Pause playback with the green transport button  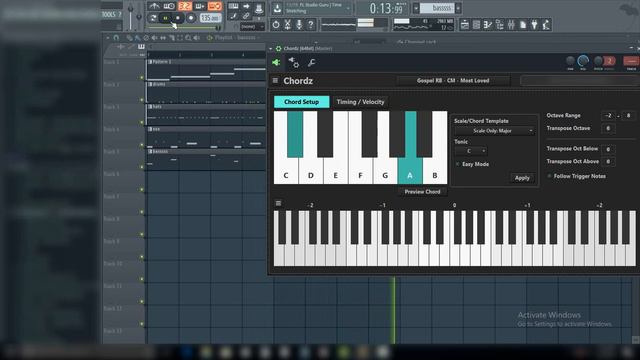pyautogui.click(x=165, y=18)
